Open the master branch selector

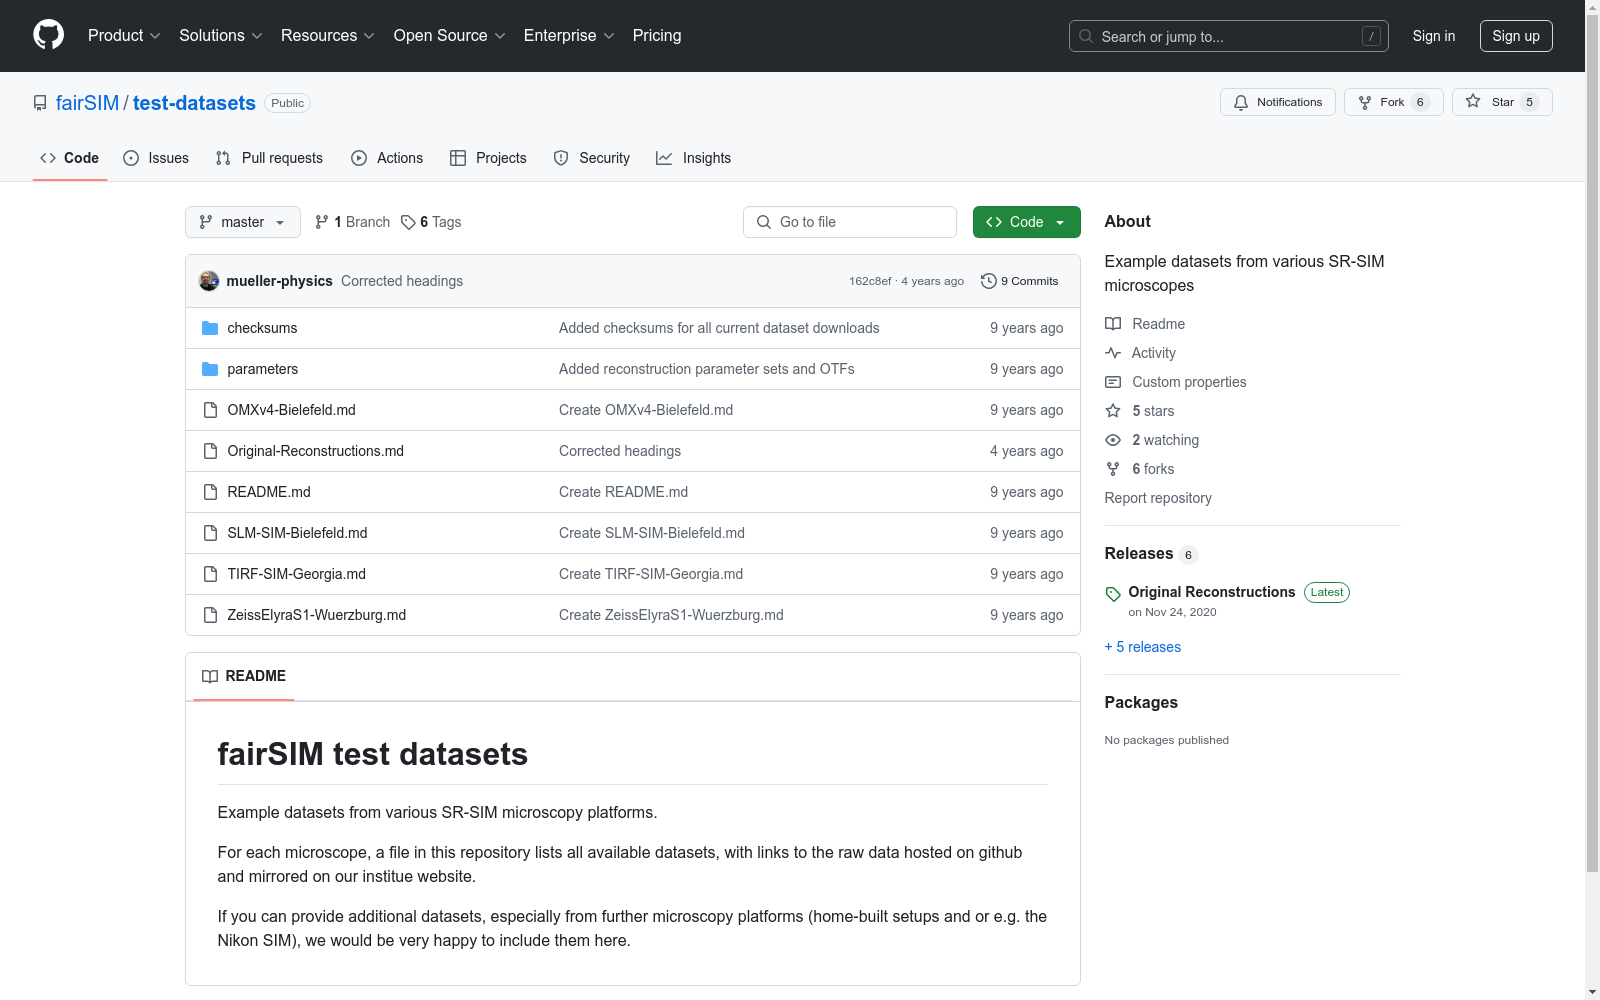point(243,222)
